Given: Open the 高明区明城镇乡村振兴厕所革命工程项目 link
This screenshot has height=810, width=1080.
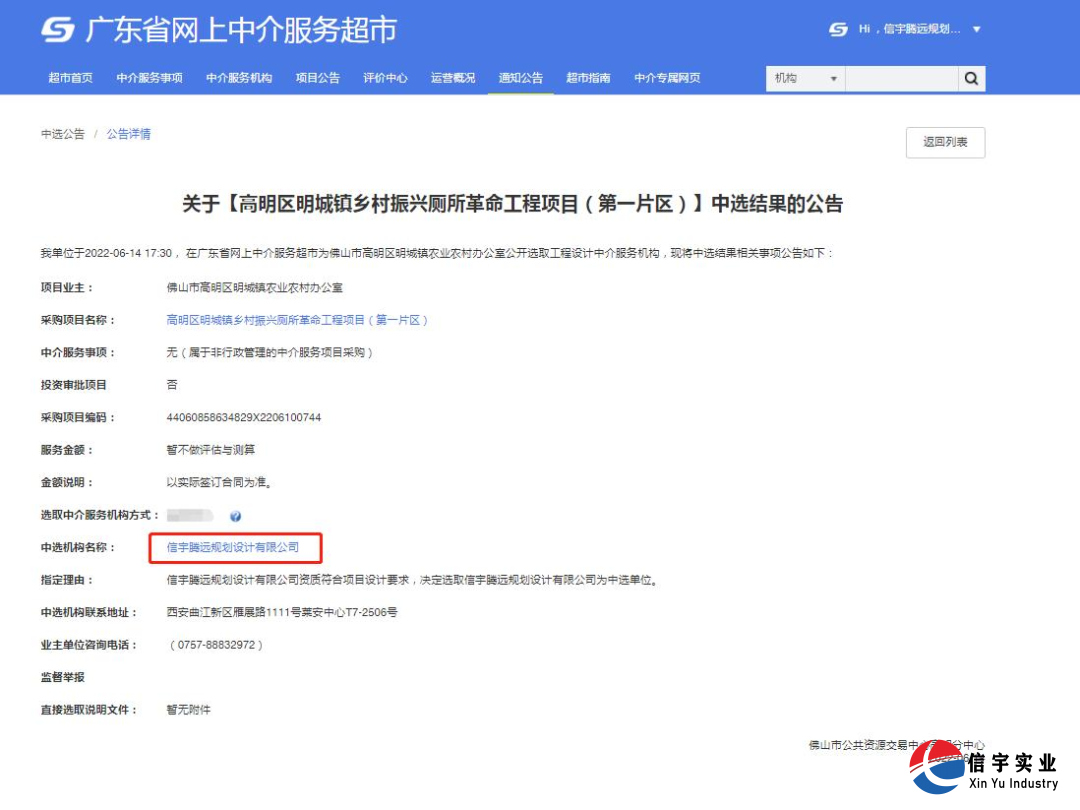Looking at the screenshot, I should pos(297,320).
